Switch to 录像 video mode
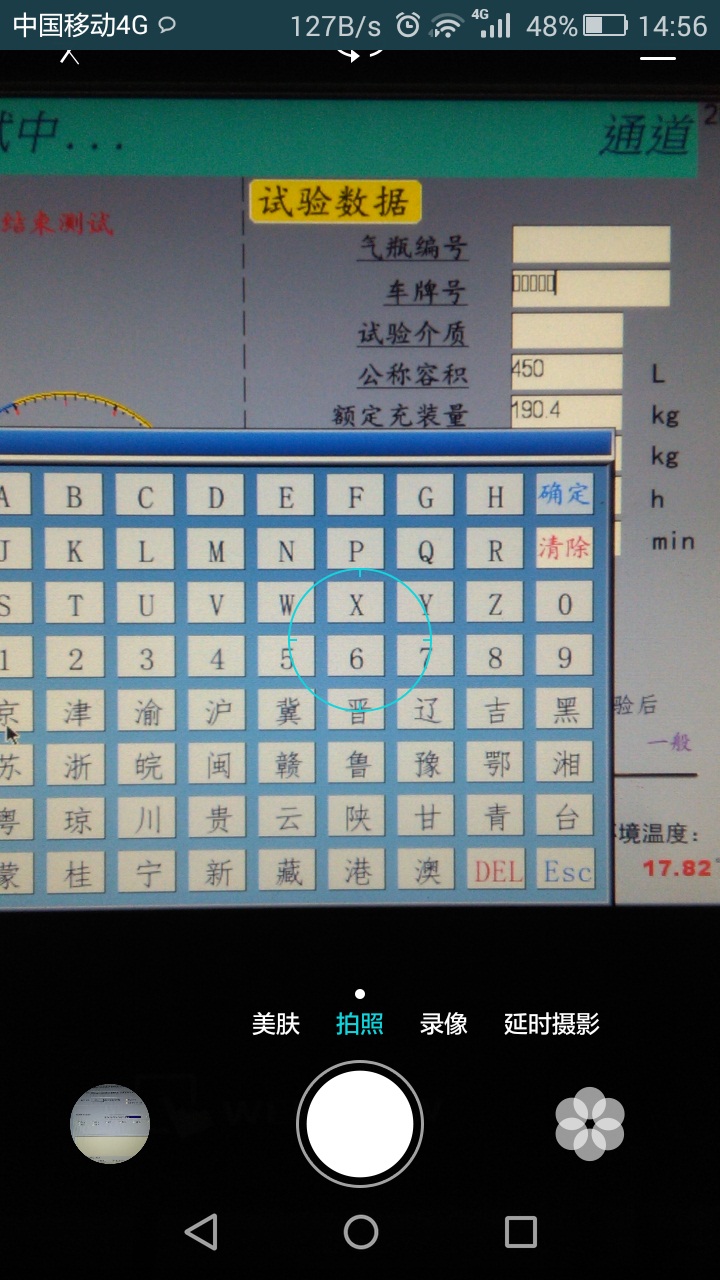The height and width of the screenshot is (1280, 720). (x=444, y=1024)
